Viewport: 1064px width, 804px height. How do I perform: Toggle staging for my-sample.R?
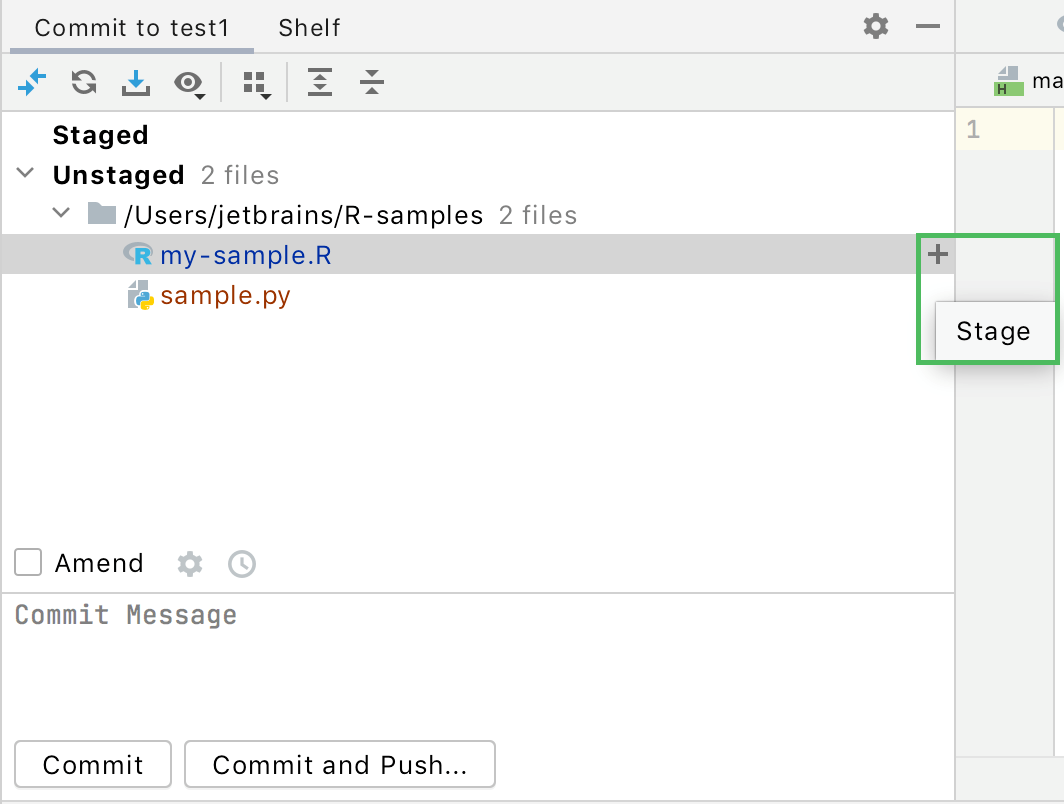coord(936,255)
